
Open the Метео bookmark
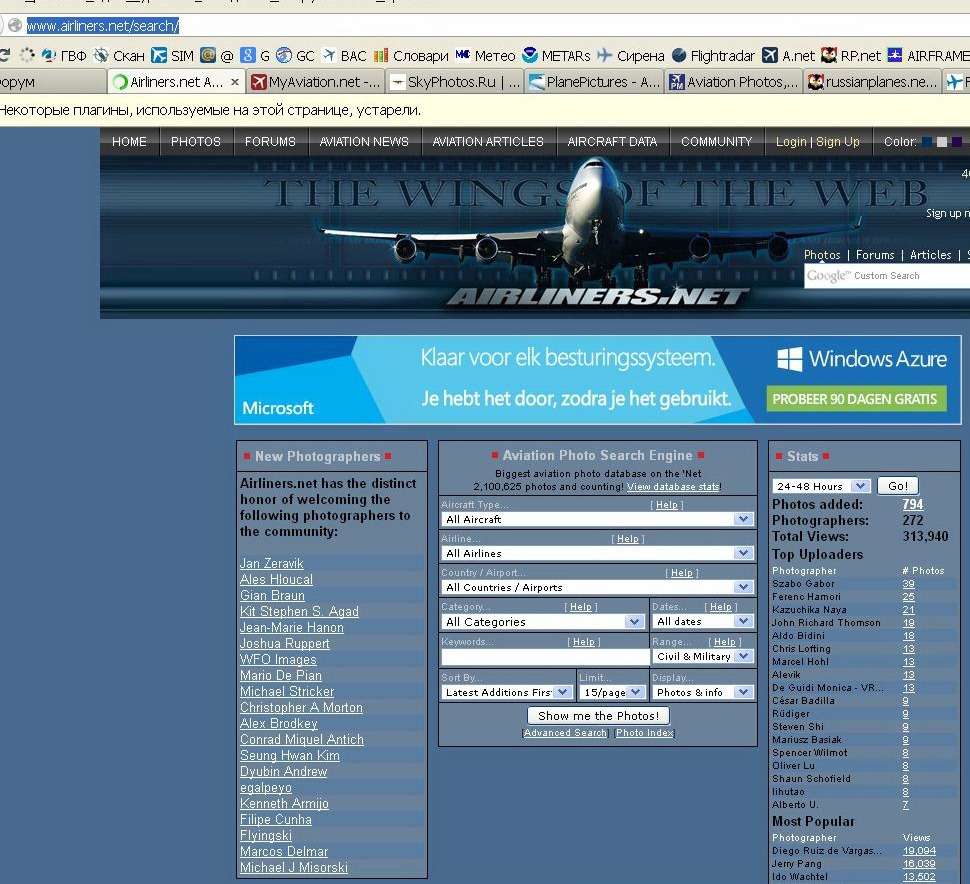485,56
